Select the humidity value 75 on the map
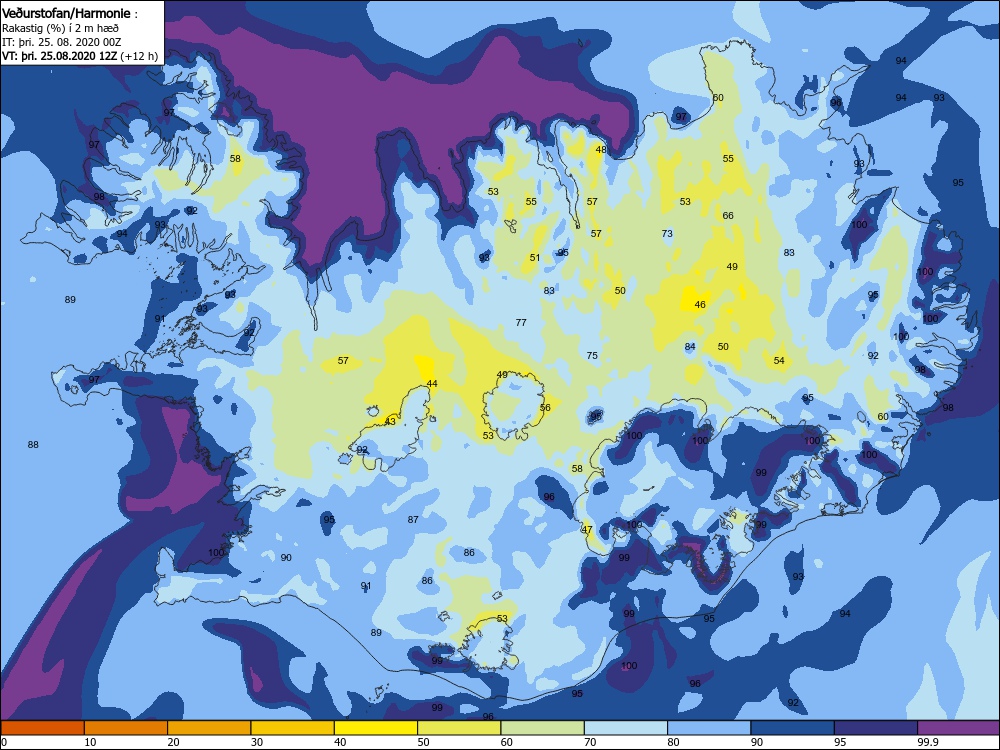 tap(592, 356)
